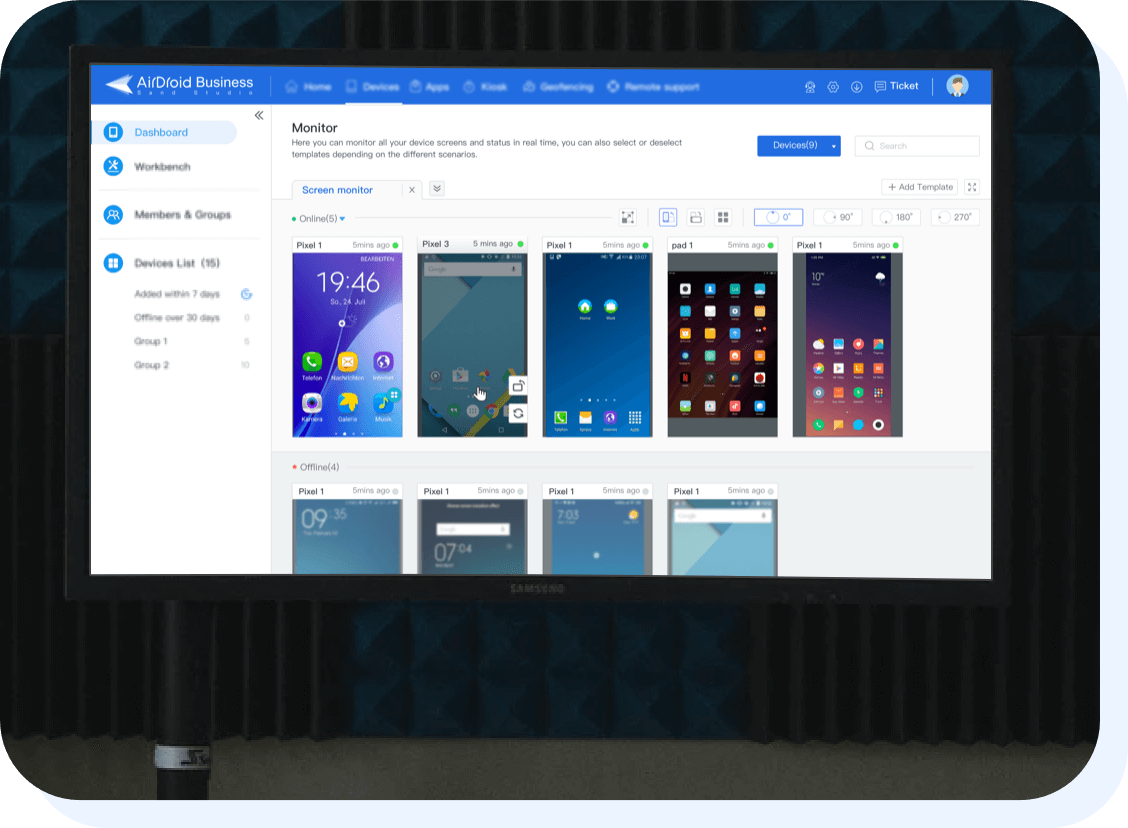Open the Kiosk tab in top navigation

(485, 86)
